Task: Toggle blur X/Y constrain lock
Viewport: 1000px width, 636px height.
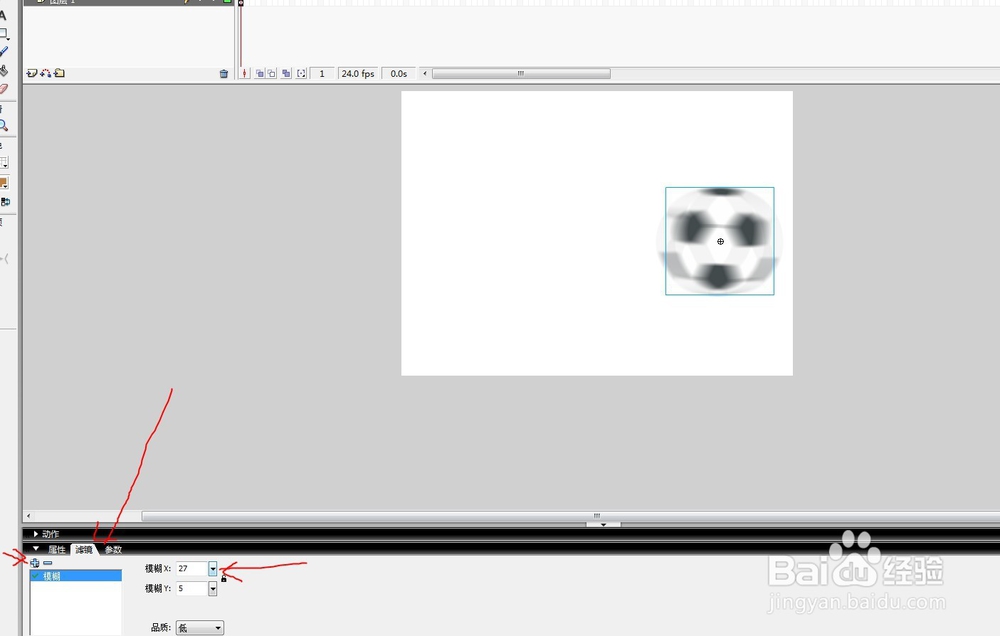Action: point(224,579)
